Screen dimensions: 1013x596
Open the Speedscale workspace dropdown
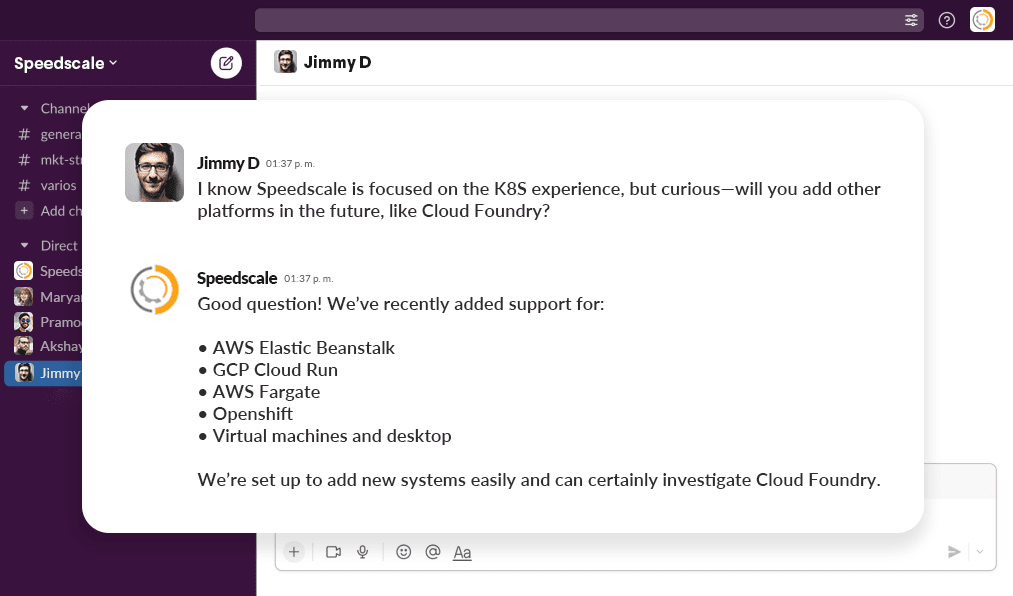(65, 63)
